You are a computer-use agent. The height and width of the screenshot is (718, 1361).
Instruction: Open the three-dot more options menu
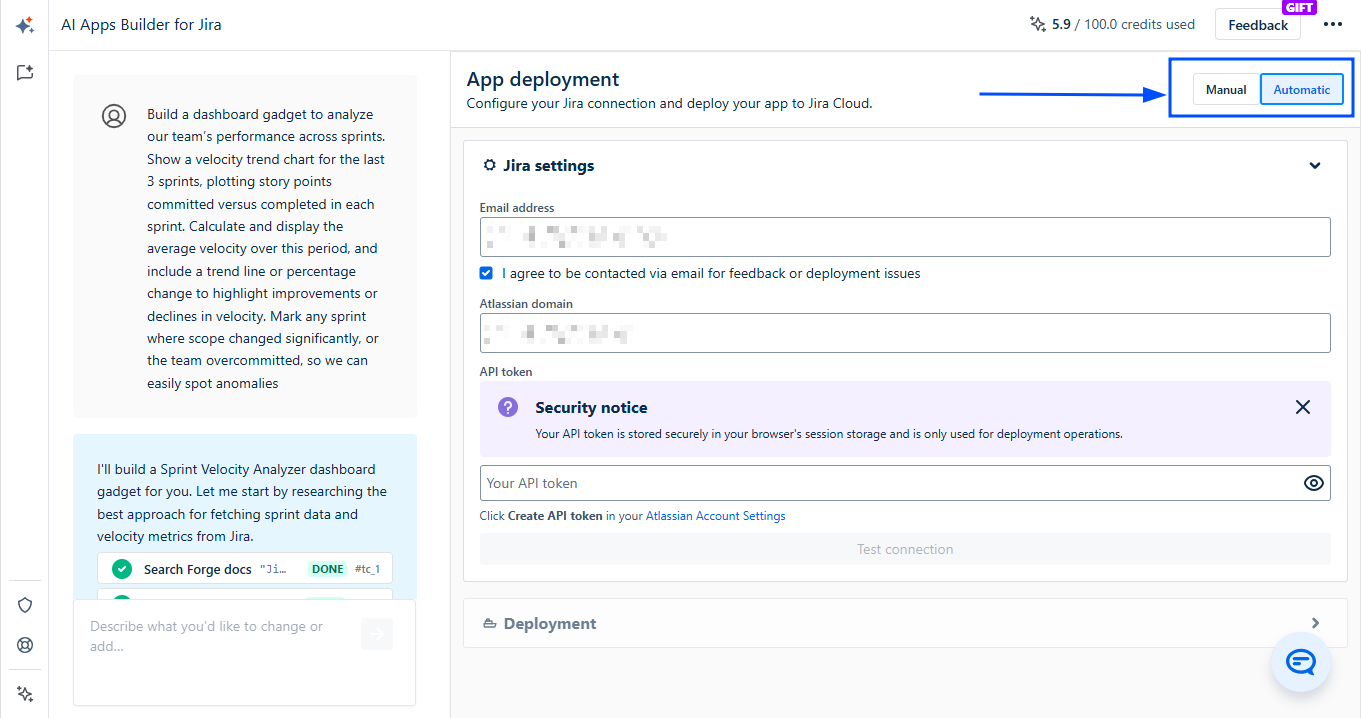click(1332, 25)
